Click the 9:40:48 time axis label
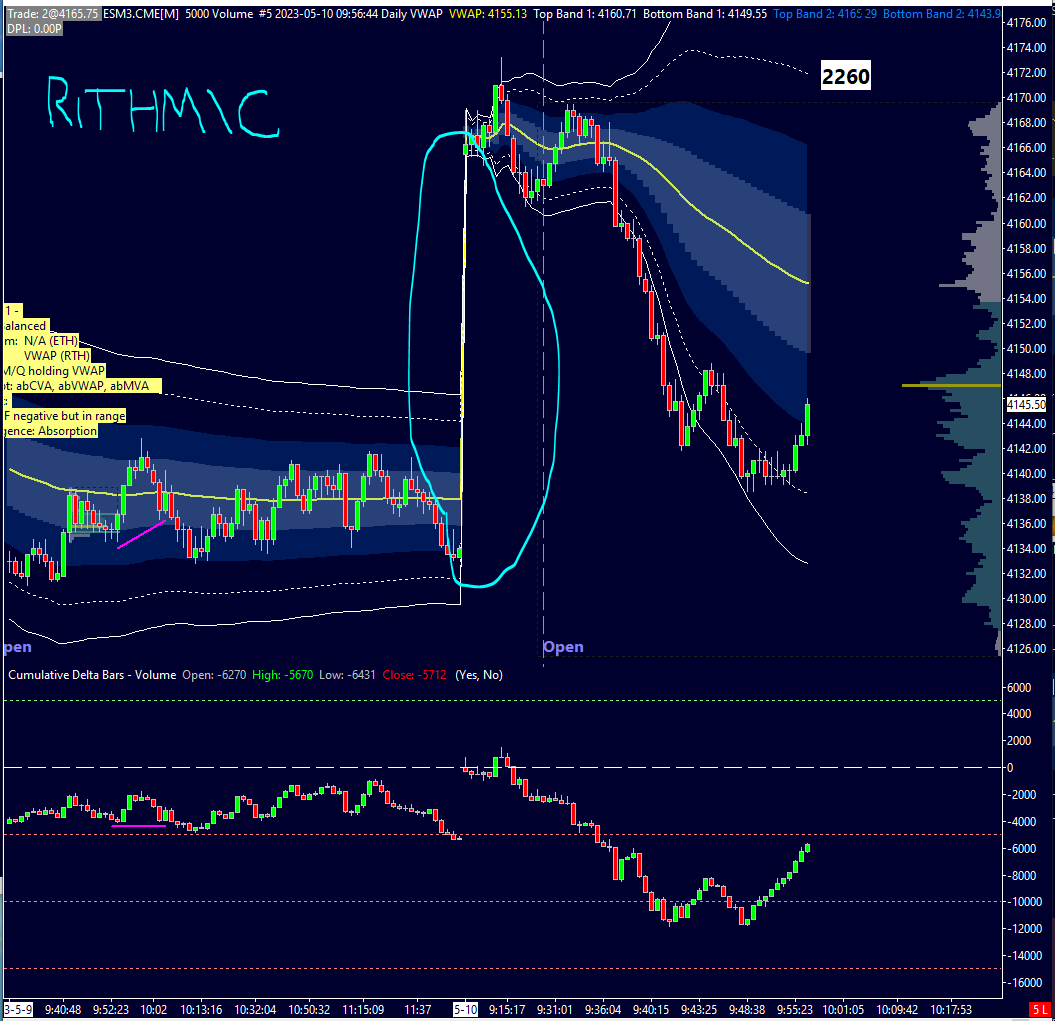This screenshot has height=1021, width=1055. pos(63,1010)
